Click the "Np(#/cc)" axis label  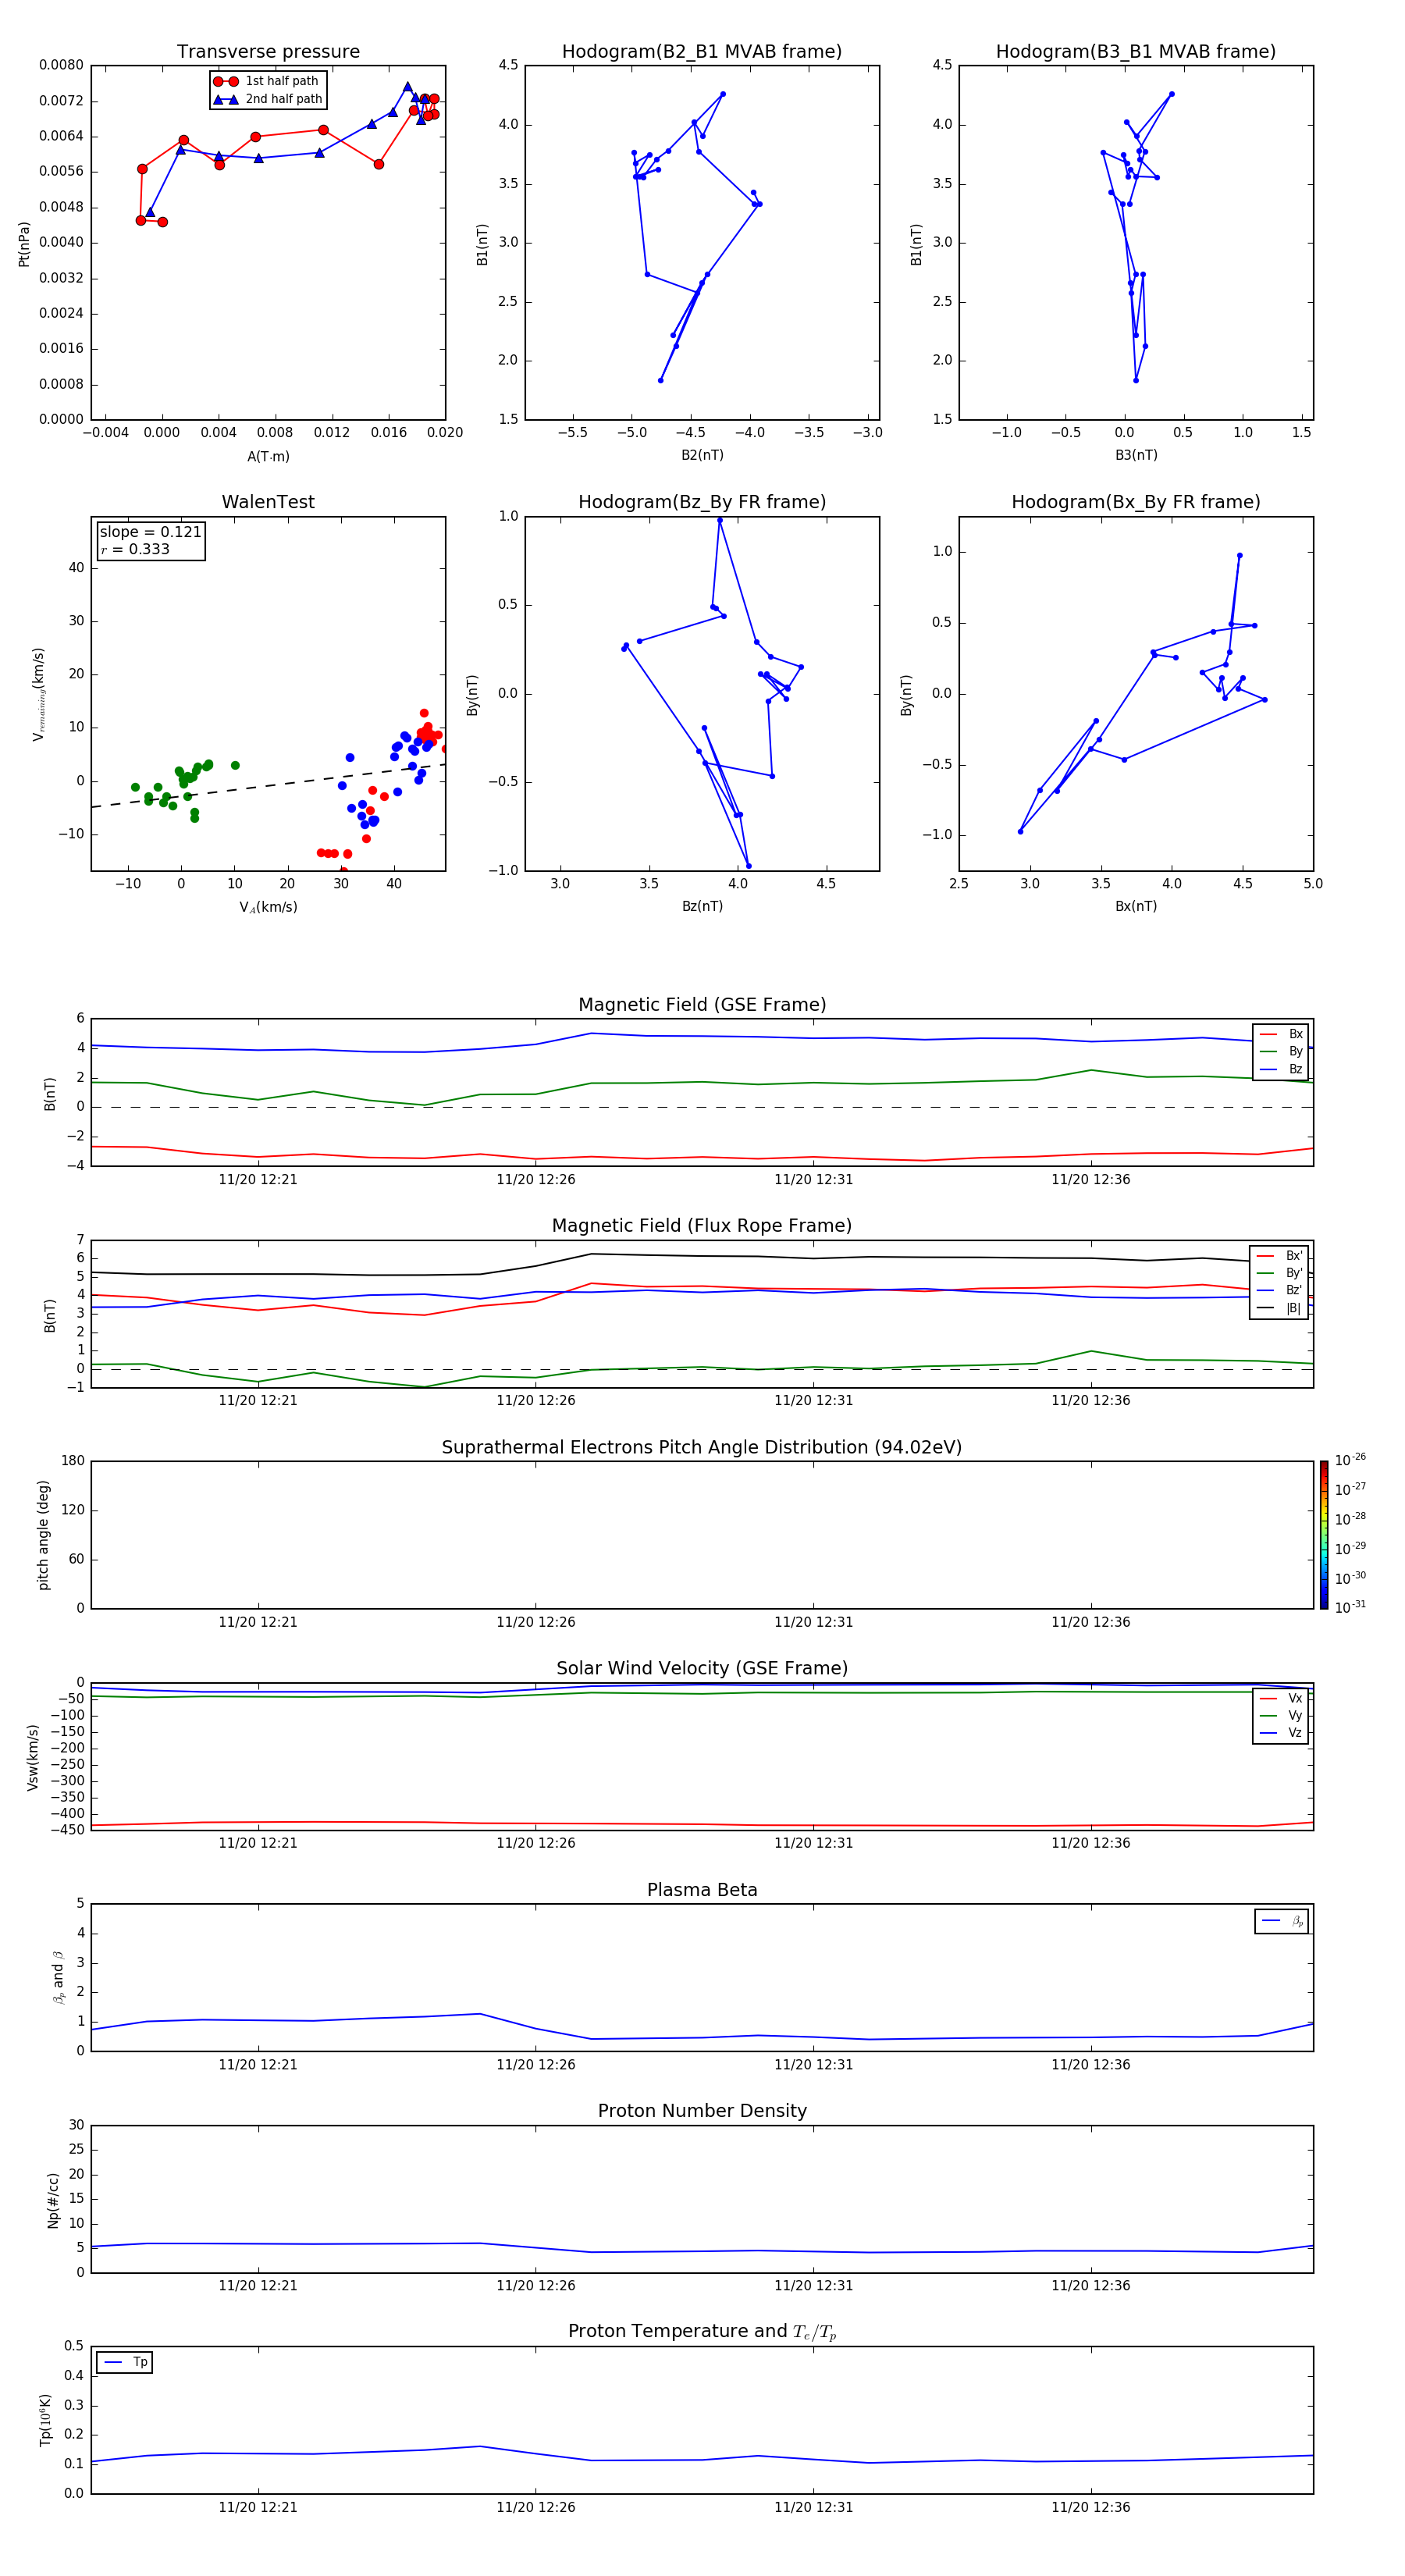pos(53,2200)
